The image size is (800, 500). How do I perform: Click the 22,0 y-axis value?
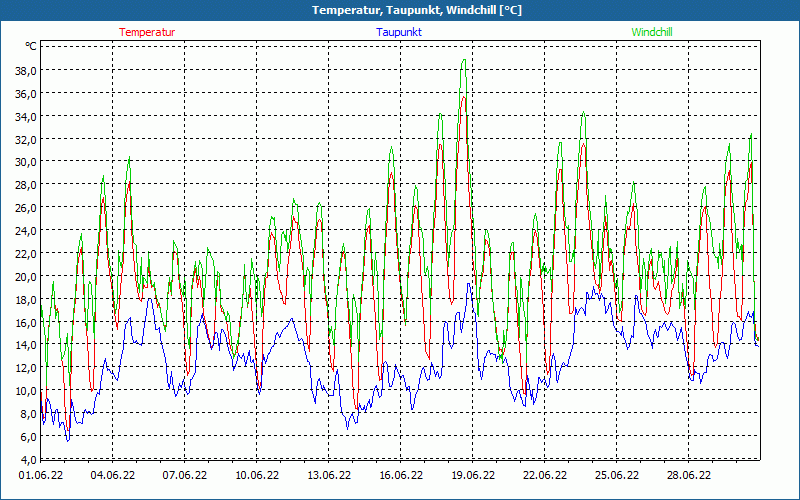26,254
